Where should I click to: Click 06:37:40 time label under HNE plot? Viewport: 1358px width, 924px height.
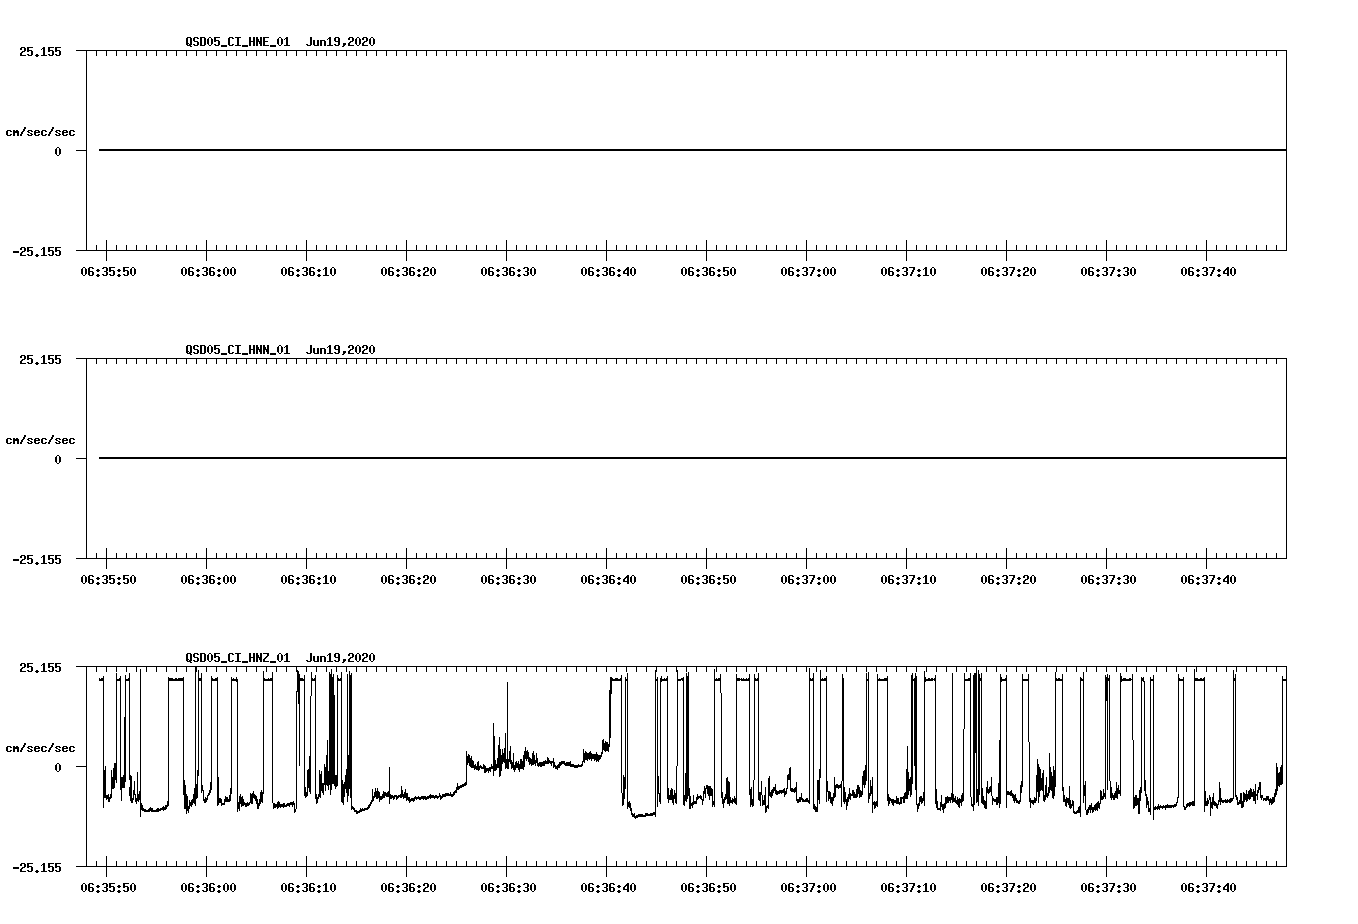coord(1208,272)
